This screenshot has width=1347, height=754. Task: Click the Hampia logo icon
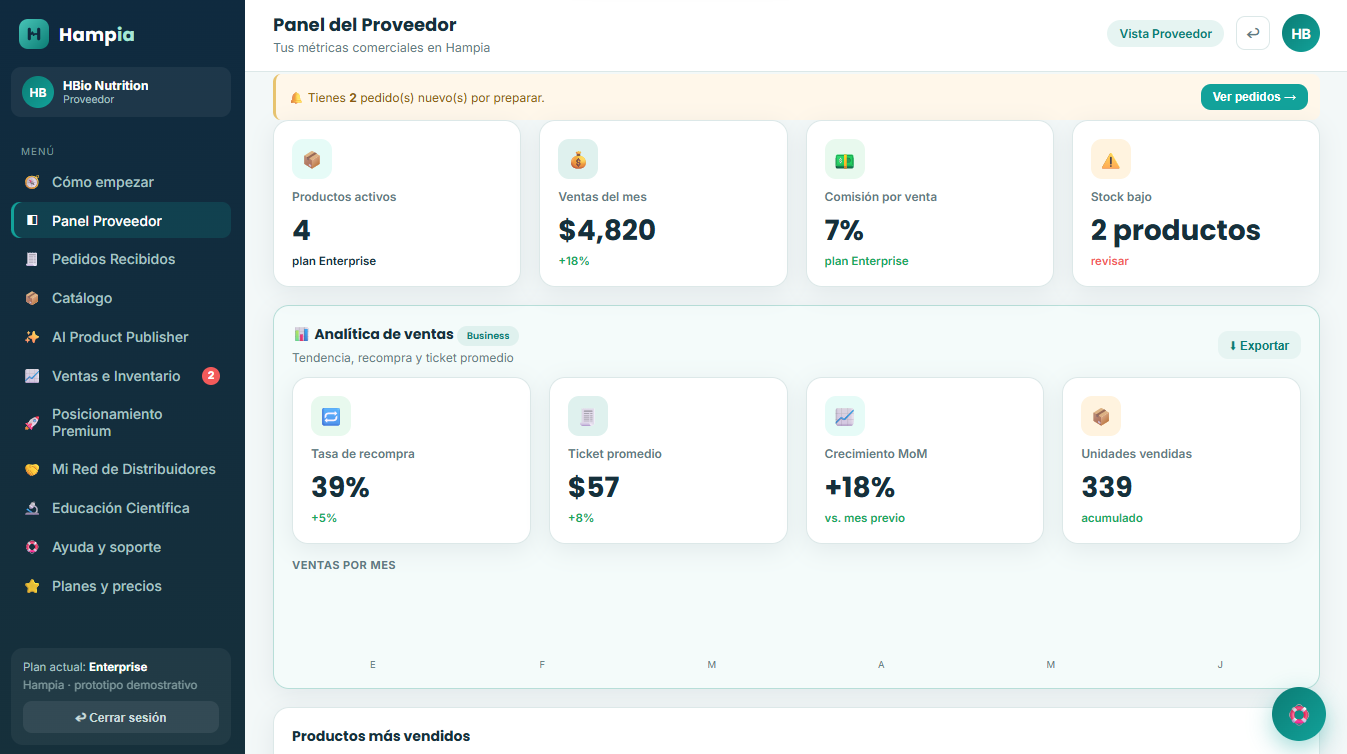(34, 34)
